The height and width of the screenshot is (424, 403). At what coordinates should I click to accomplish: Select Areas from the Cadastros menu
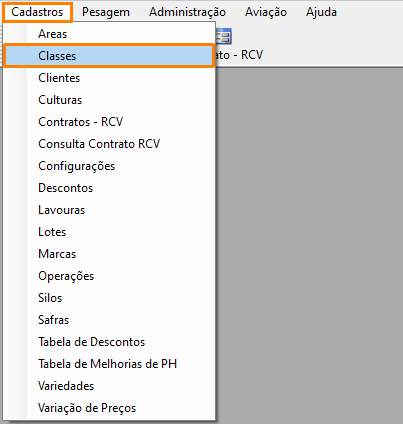[109, 34]
